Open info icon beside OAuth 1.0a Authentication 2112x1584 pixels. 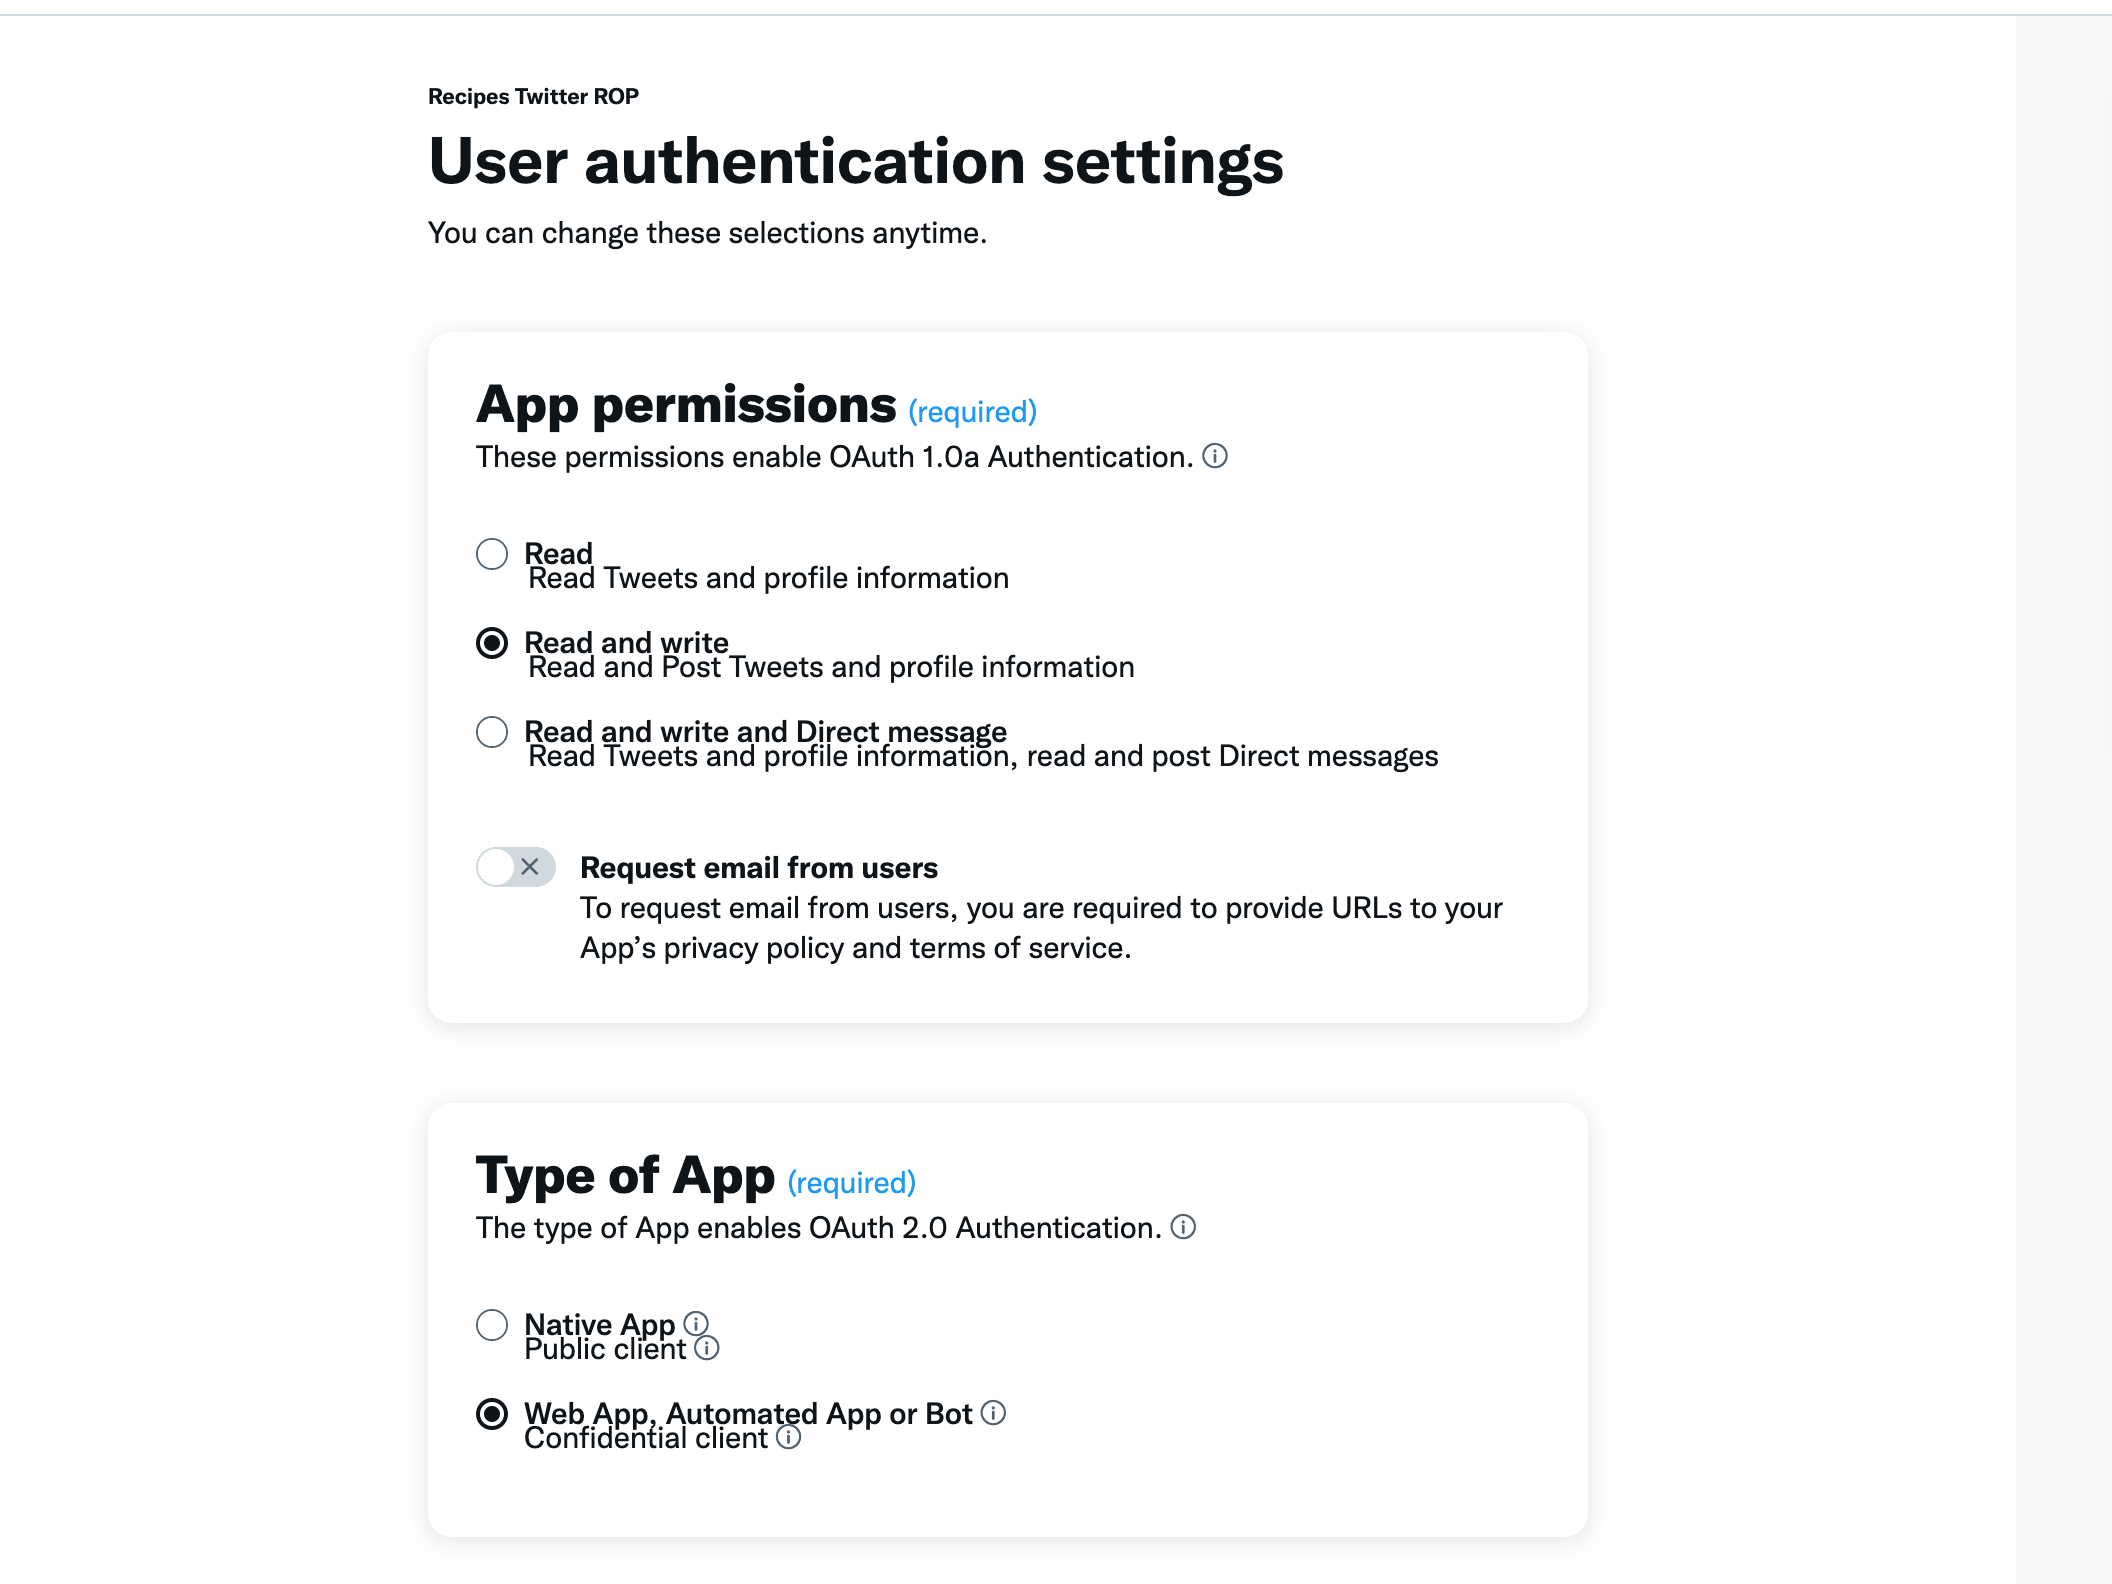tap(1215, 456)
